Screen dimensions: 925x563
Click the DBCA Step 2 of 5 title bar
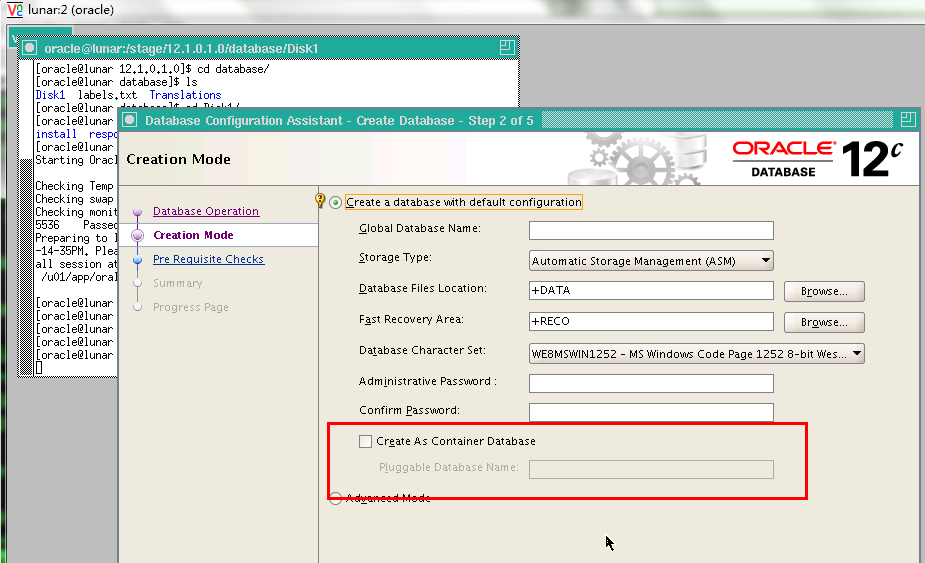click(518, 120)
